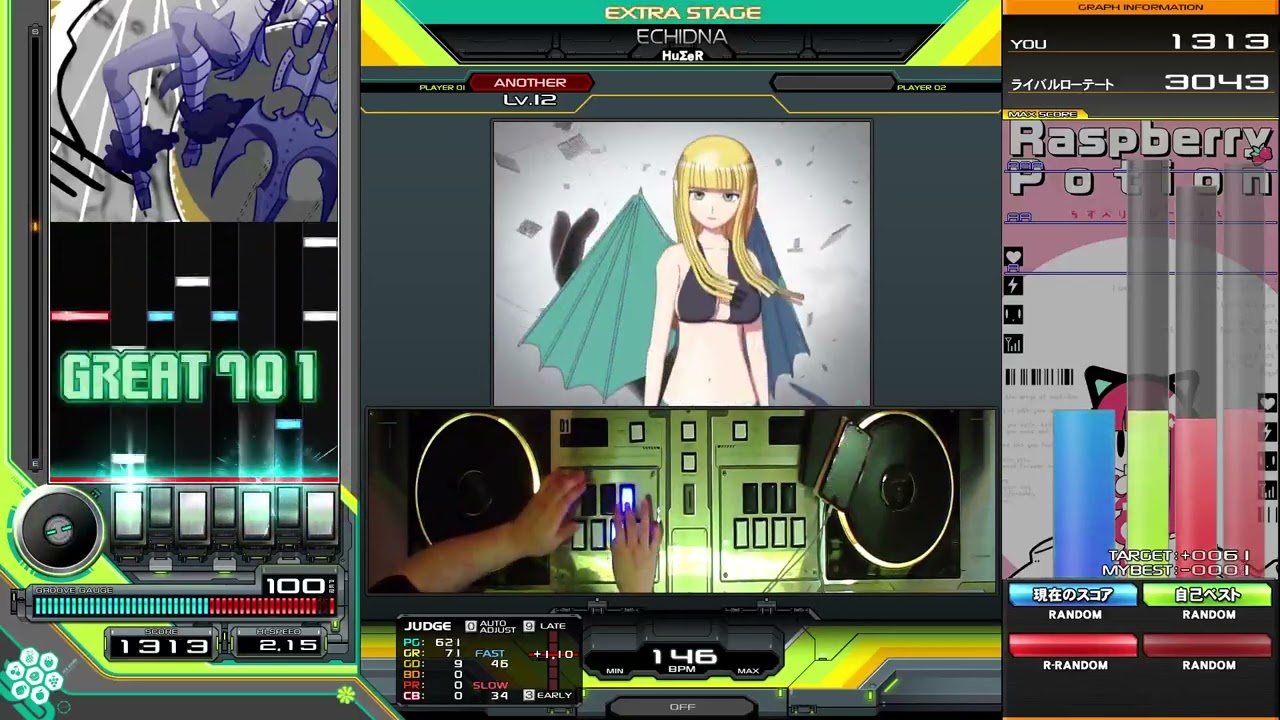Viewport: 1280px width, 720px height.
Task: Click the ライバルローテート 3043 row
Action: coord(1140,84)
